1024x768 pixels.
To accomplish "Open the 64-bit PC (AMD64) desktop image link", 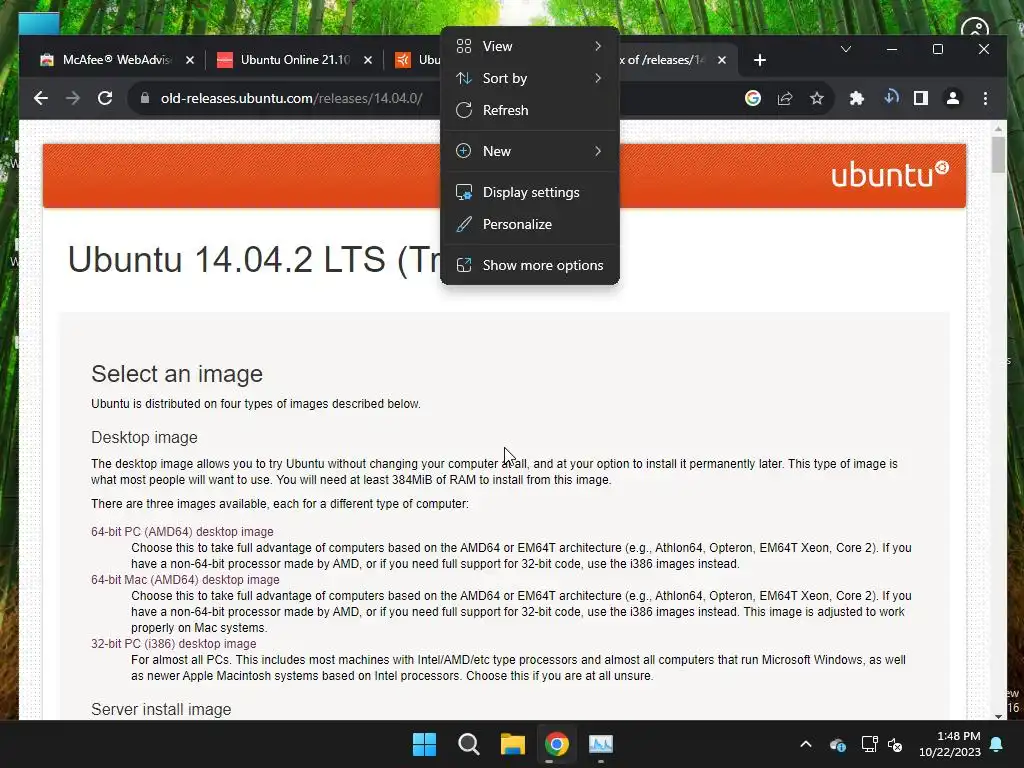I will (182, 532).
